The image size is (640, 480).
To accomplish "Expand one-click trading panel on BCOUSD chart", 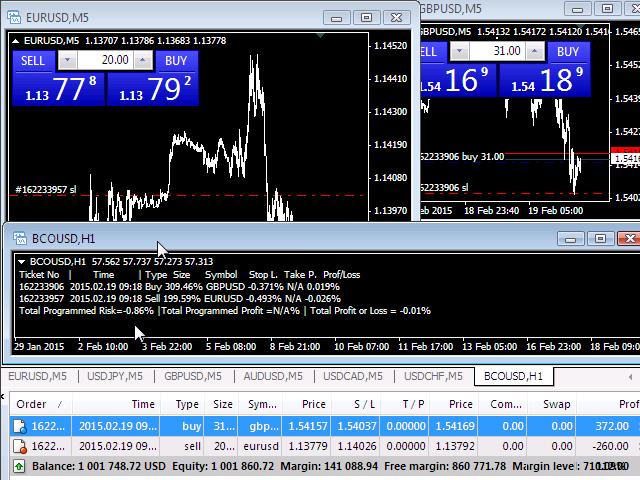I will [x=22, y=262].
